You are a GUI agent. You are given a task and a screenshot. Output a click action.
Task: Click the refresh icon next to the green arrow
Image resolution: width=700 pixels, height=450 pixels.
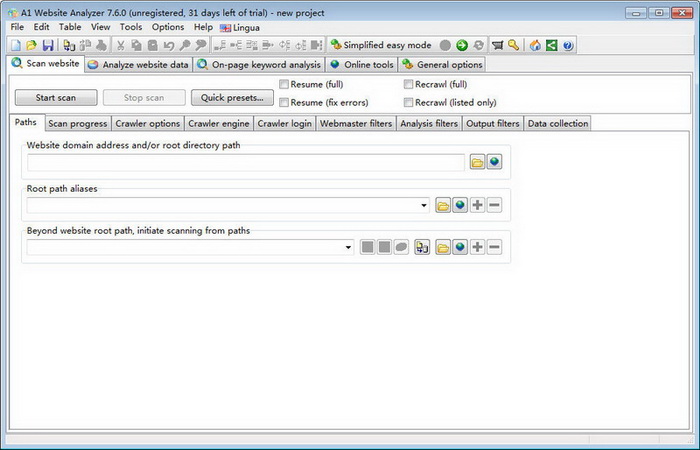479,45
